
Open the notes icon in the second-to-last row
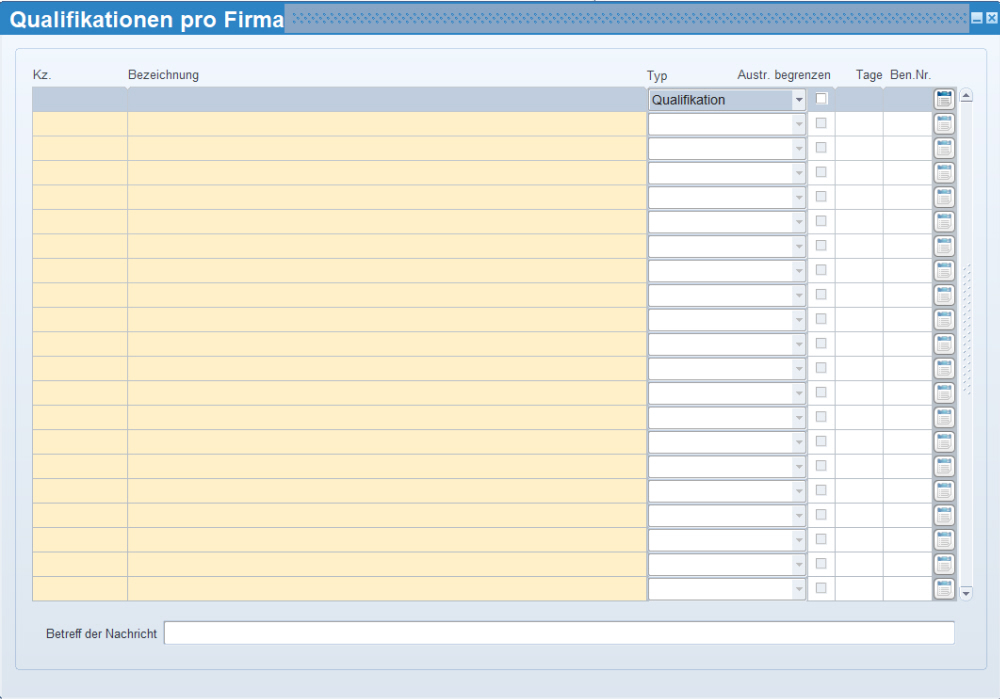coord(944,564)
